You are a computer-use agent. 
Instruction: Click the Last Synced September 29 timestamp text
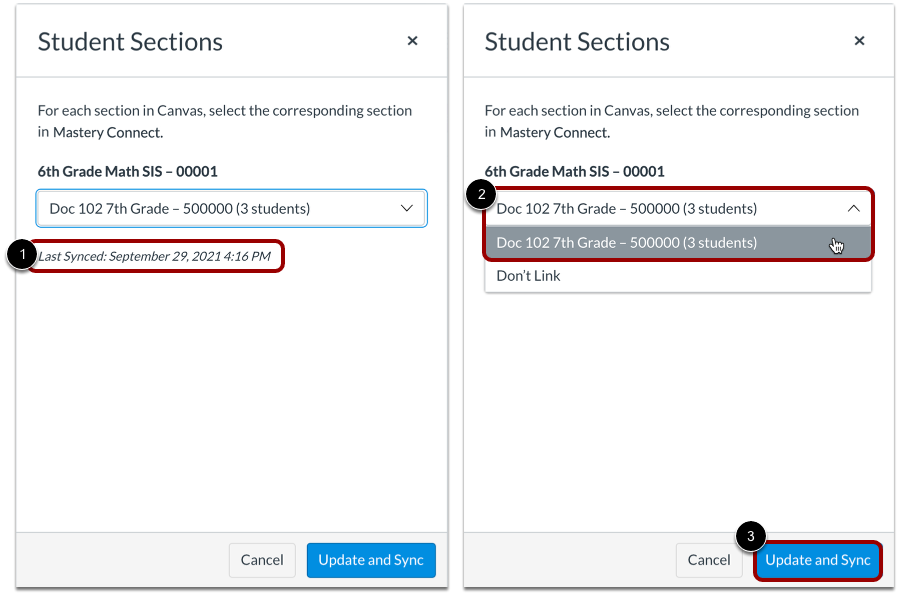point(154,257)
